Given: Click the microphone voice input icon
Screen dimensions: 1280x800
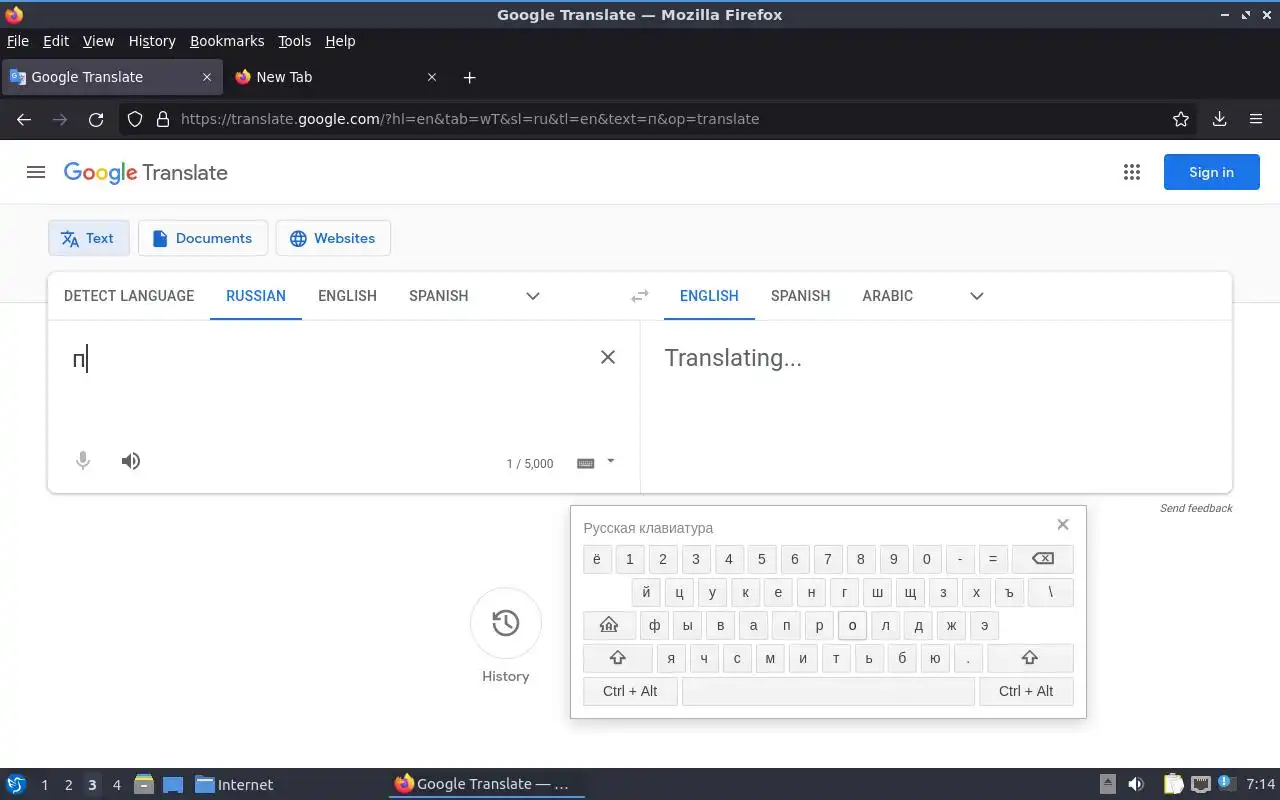Looking at the screenshot, I should (83, 461).
